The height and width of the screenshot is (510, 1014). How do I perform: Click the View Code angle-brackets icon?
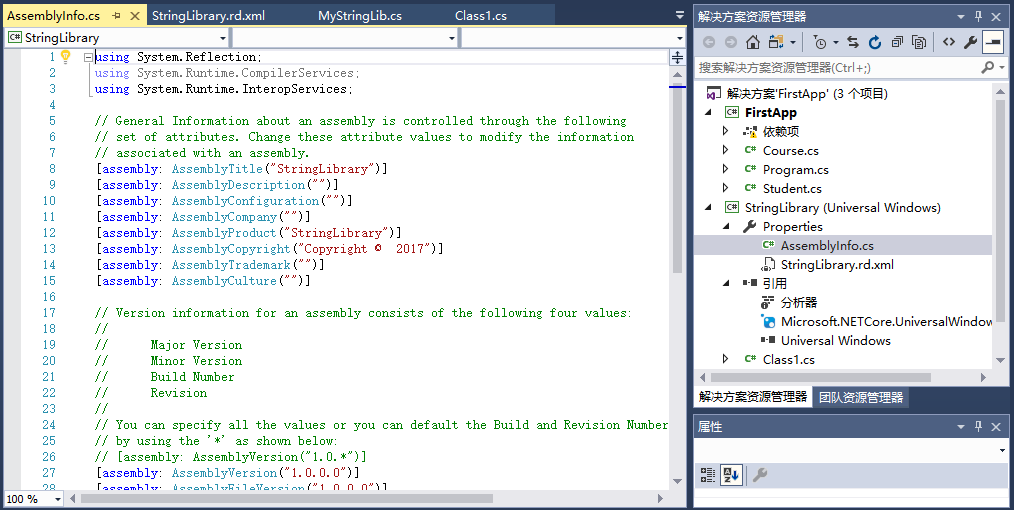[948, 42]
